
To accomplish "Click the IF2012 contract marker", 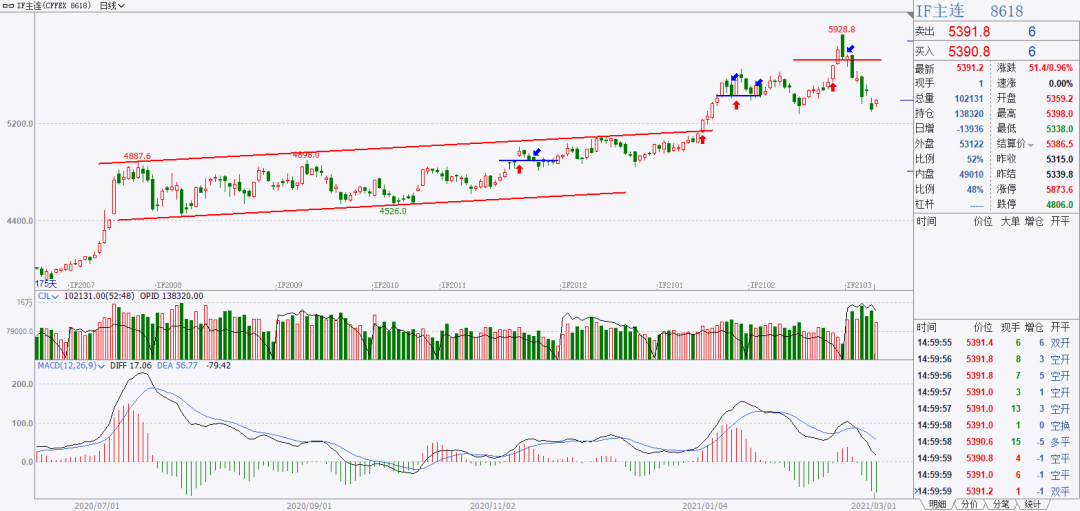I will pos(574,284).
